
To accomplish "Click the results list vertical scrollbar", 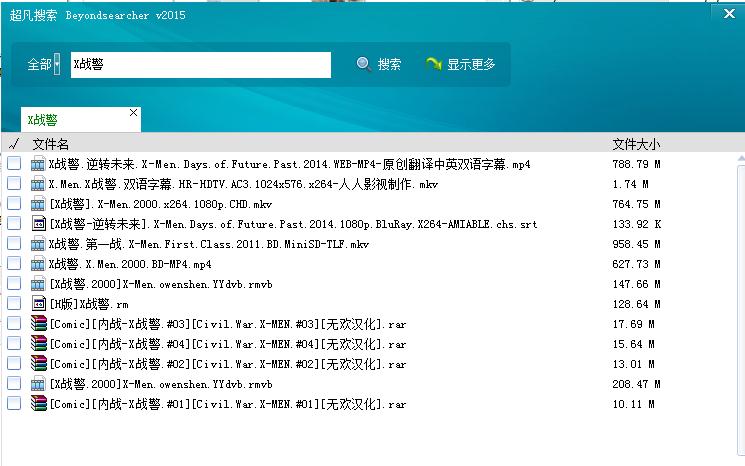I will (741, 304).
